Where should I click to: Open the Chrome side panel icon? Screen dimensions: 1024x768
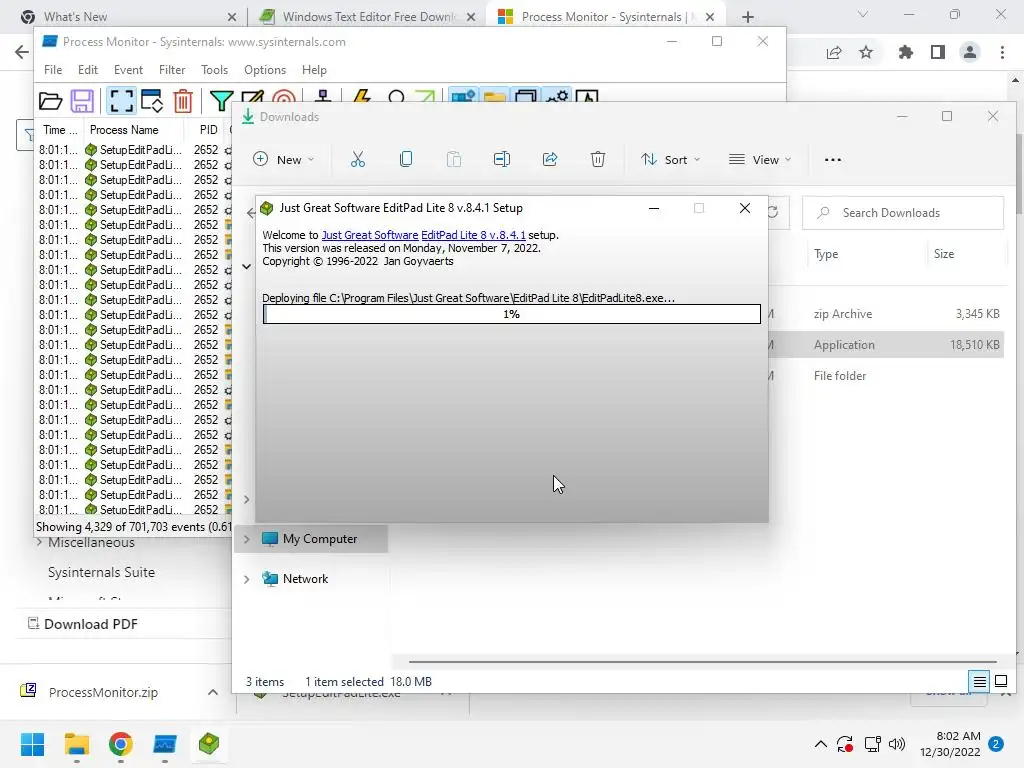coord(938,52)
